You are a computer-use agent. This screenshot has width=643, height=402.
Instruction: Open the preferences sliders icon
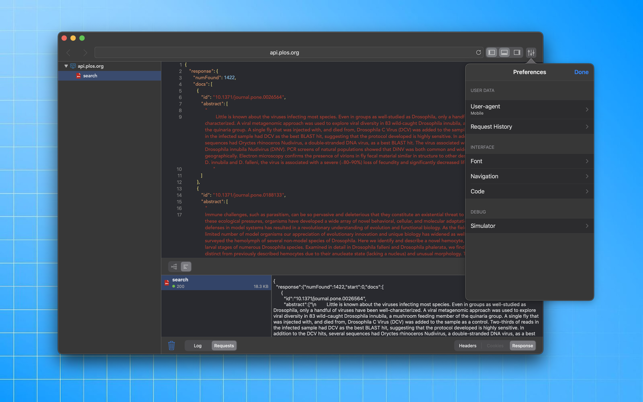(531, 53)
